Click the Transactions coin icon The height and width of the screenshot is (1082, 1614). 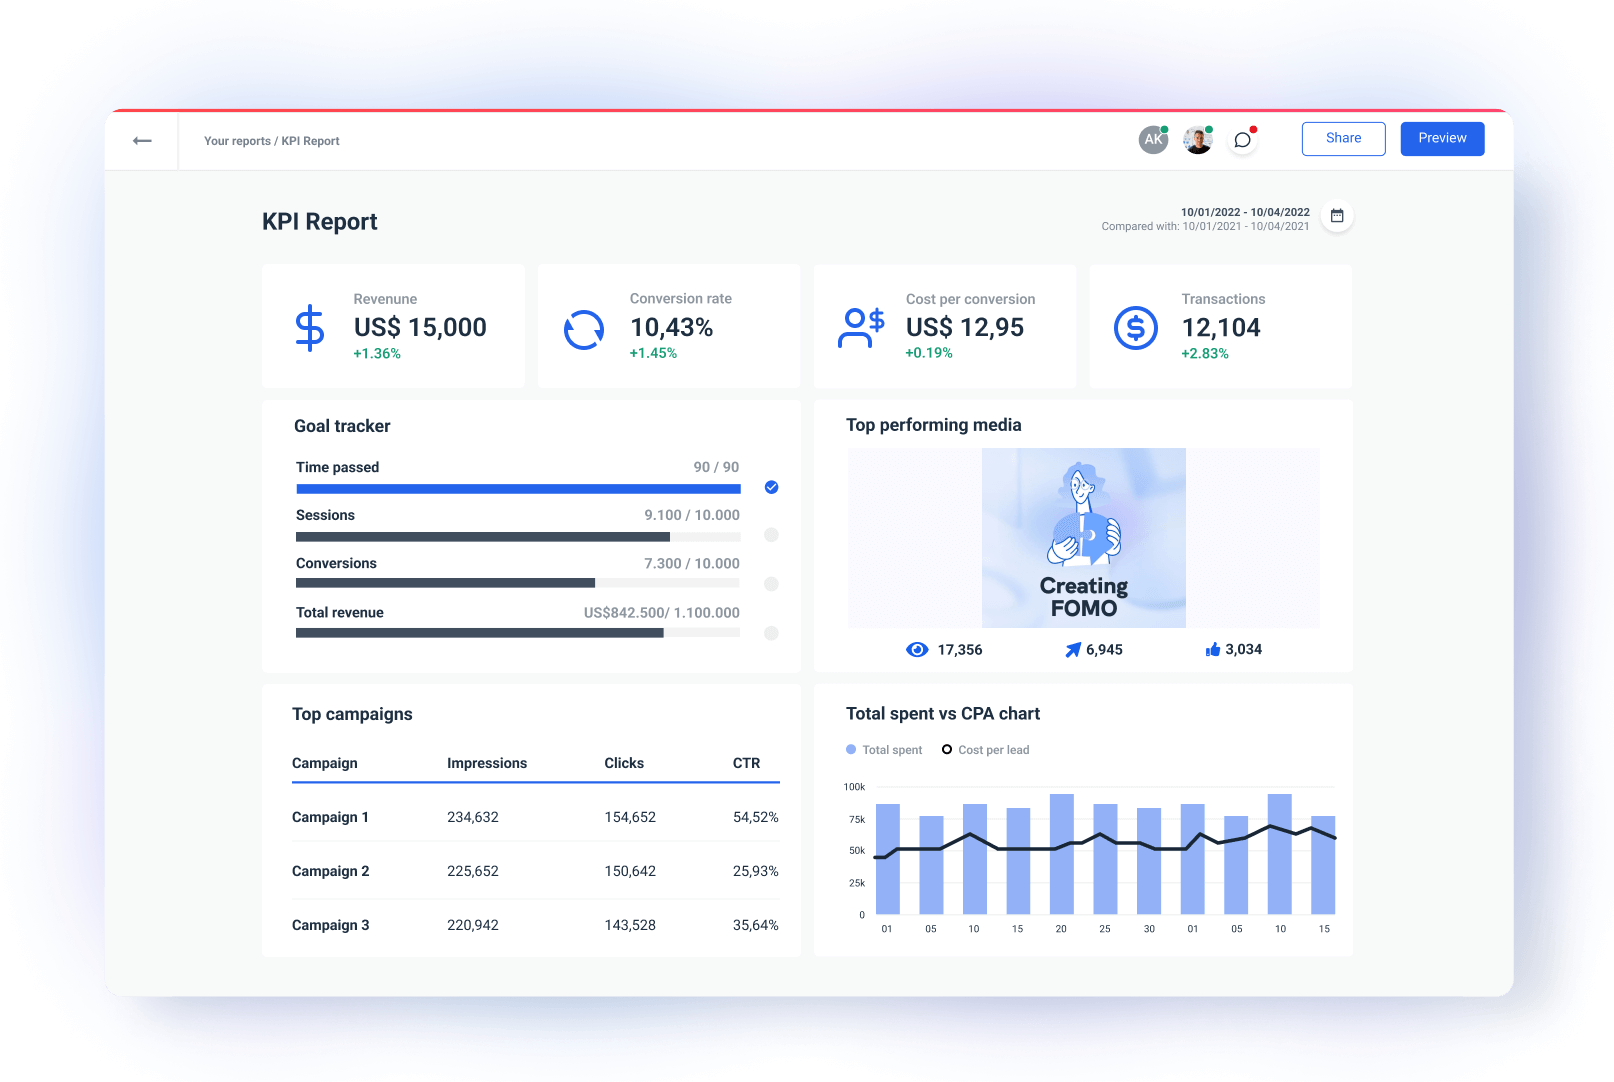coord(1135,327)
